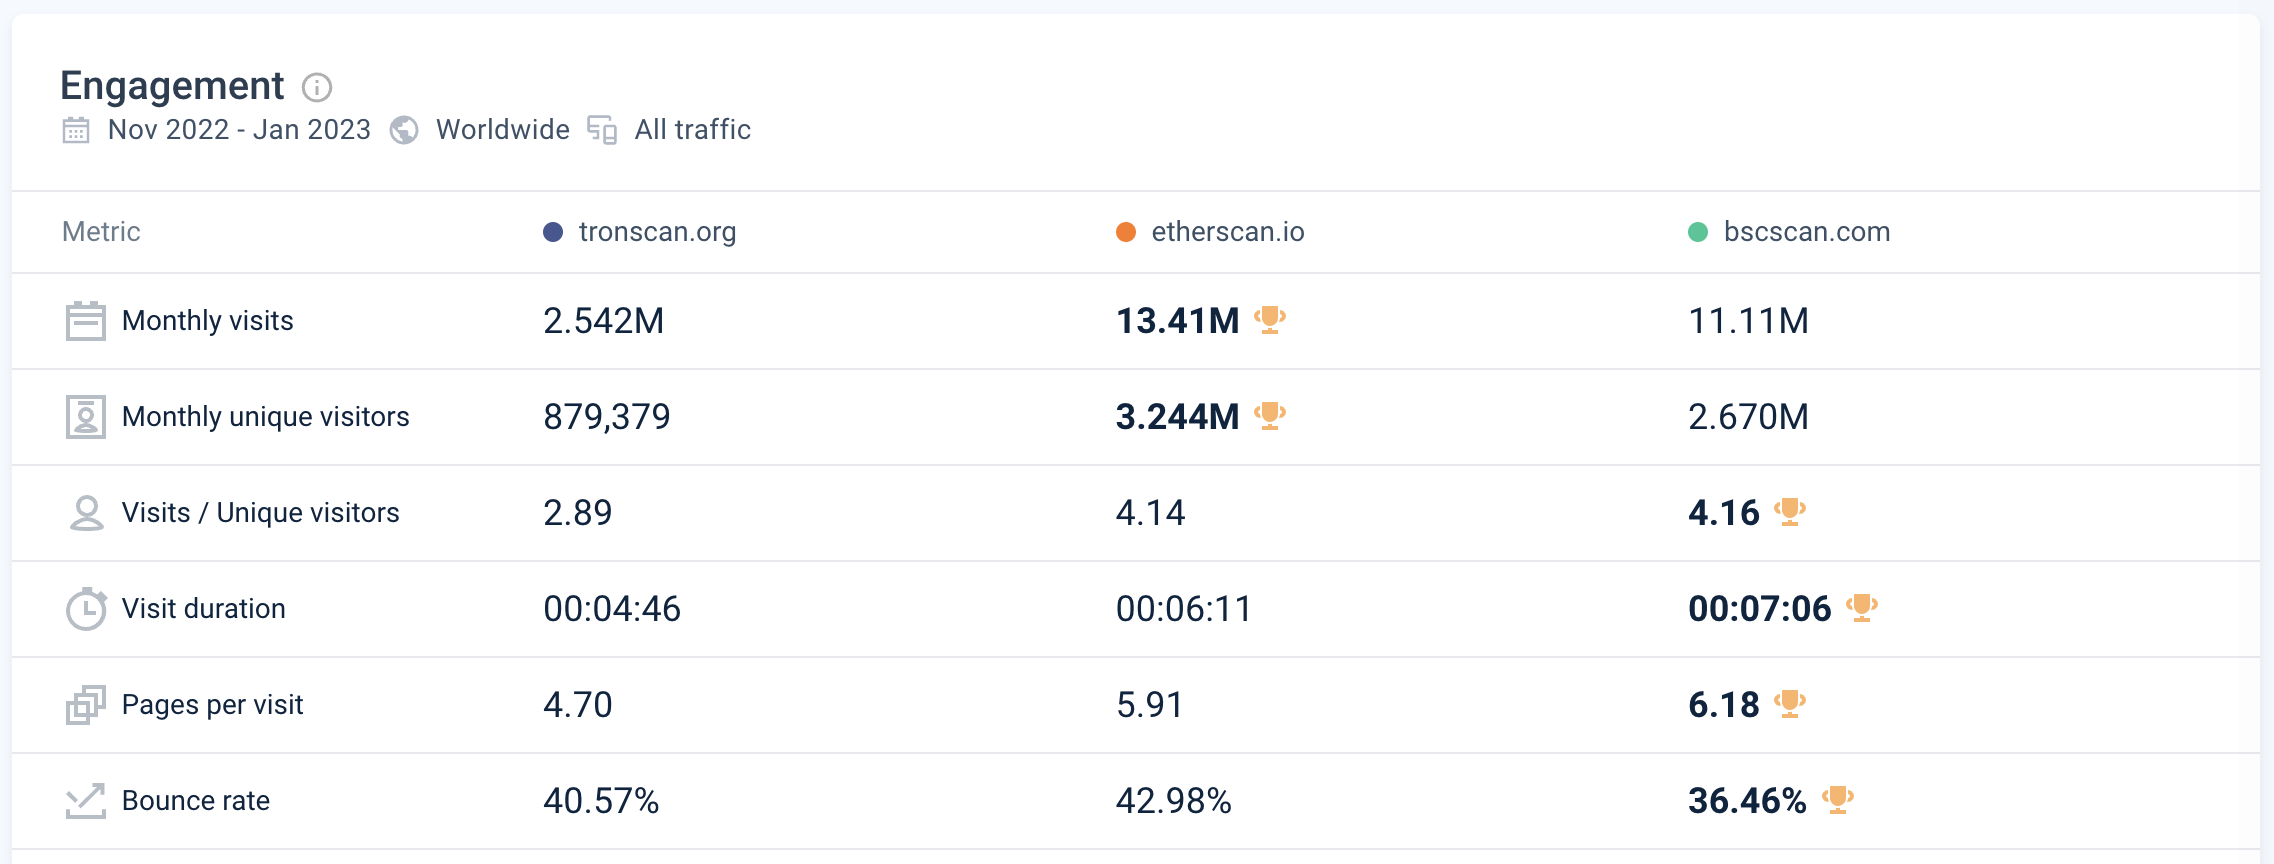Click the green dot beside bscscan.com
This screenshot has height=864, width=2274.
[1698, 232]
